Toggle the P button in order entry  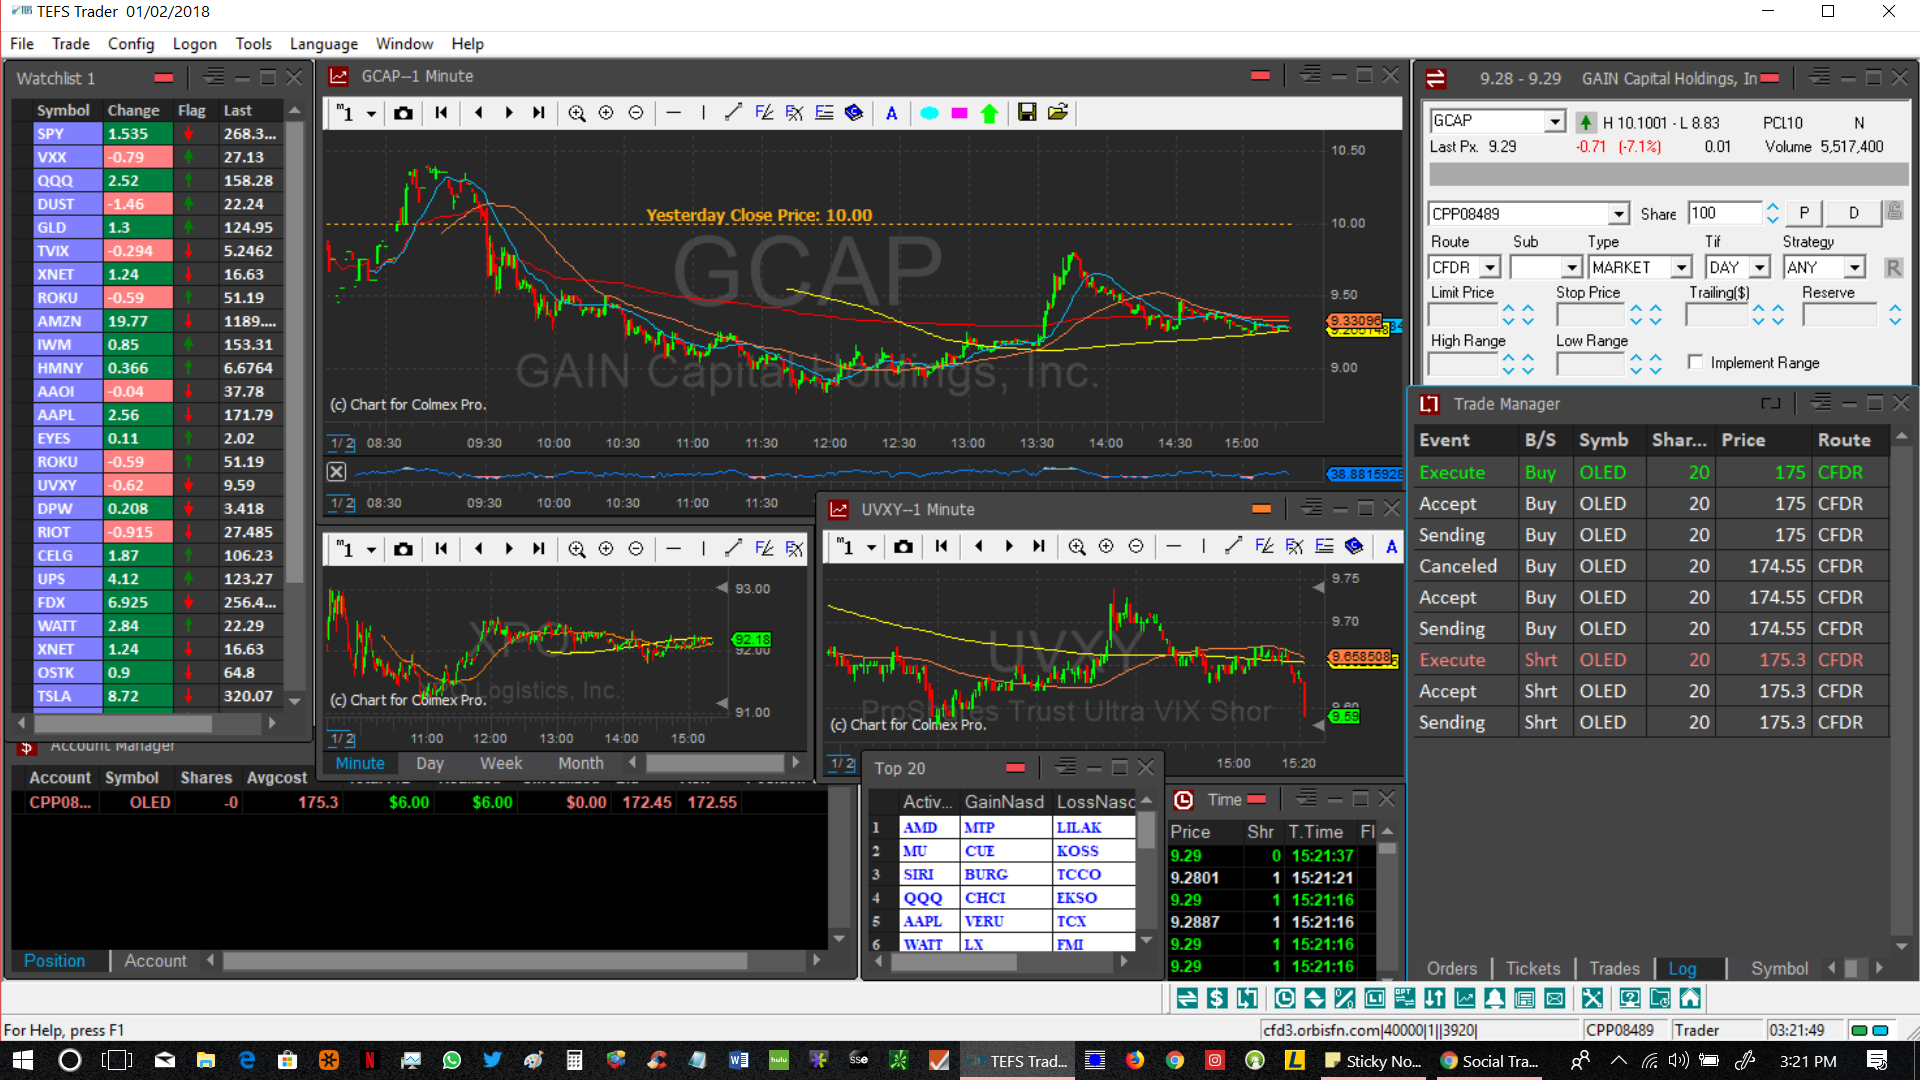click(x=1804, y=213)
